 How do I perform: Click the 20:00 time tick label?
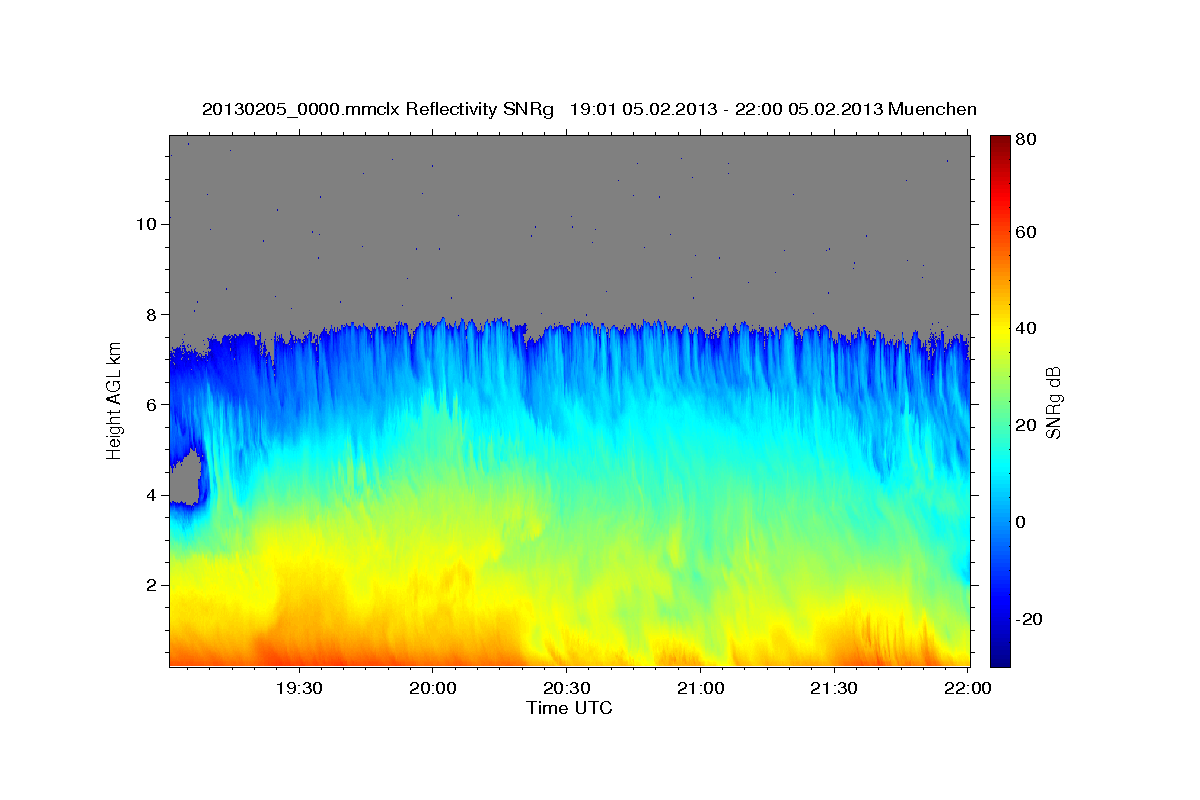pyautogui.click(x=433, y=689)
